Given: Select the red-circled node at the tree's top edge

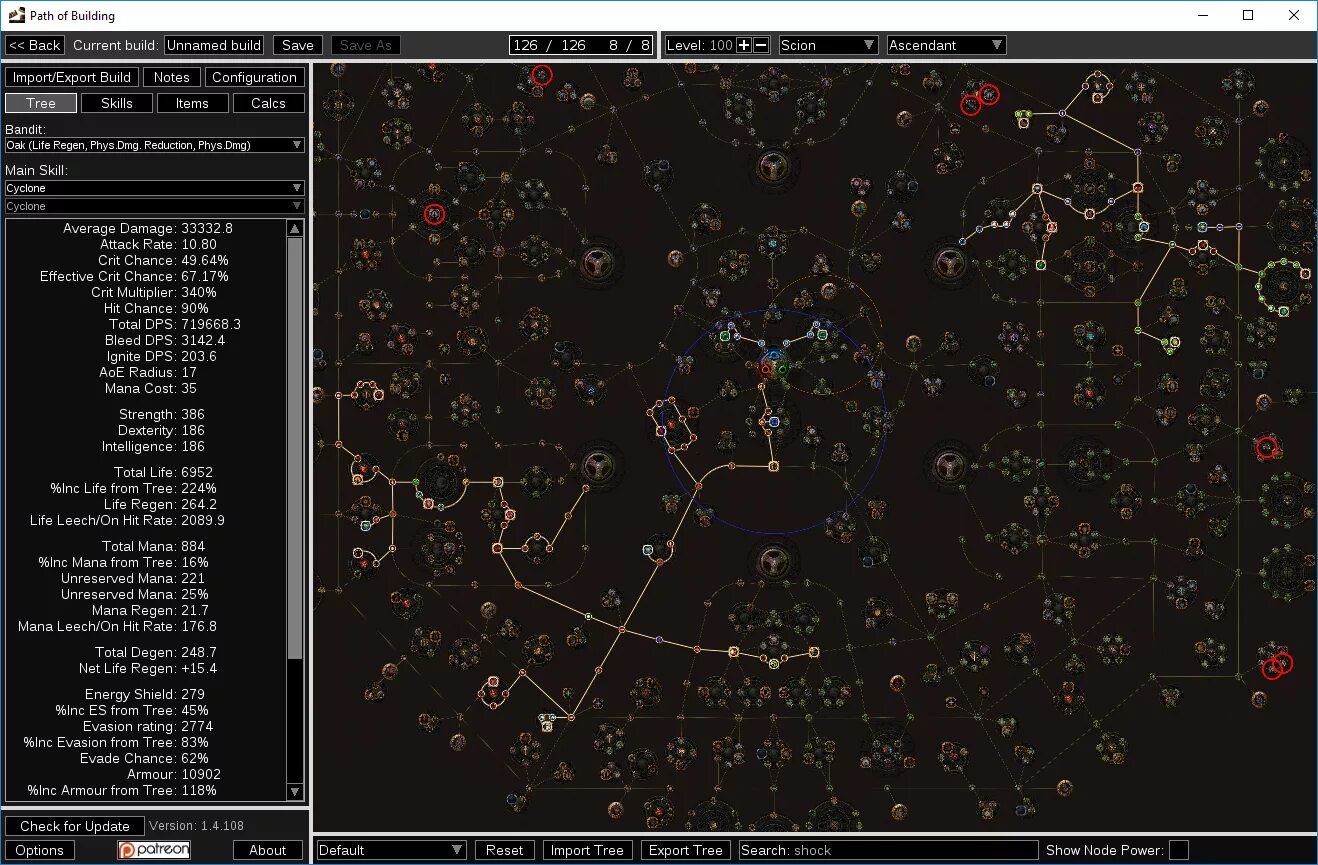Looking at the screenshot, I should coord(542,75).
